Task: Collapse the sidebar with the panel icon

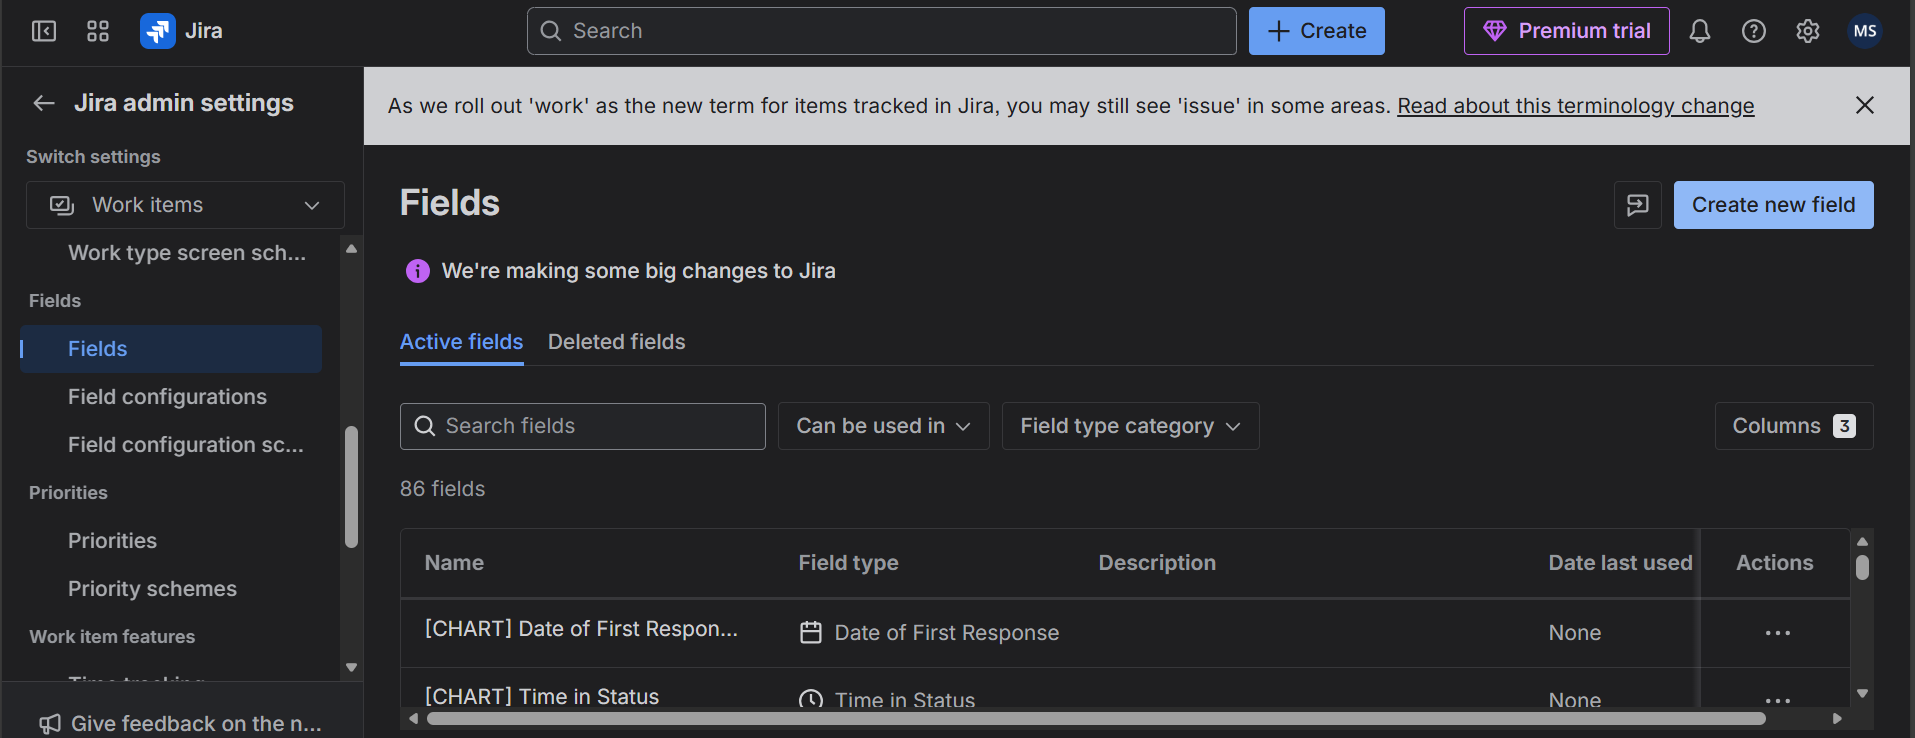Action: 44,31
